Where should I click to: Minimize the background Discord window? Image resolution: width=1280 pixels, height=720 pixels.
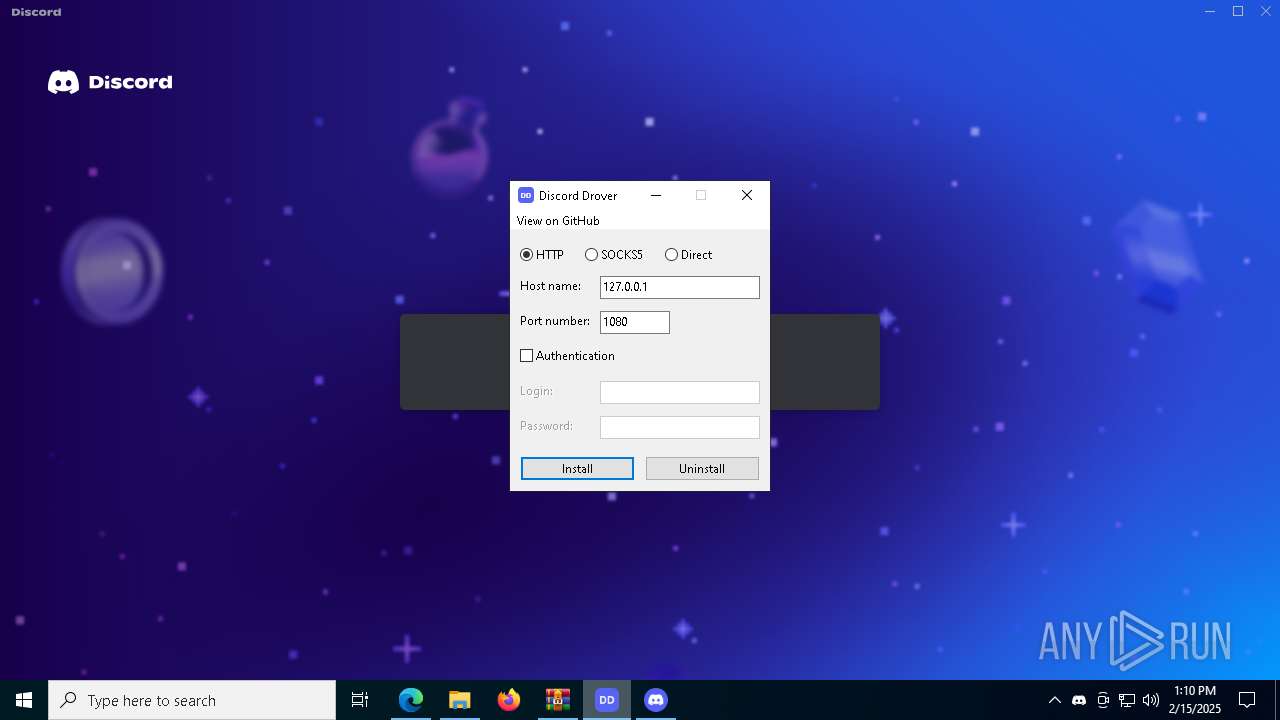[x=1211, y=11]
